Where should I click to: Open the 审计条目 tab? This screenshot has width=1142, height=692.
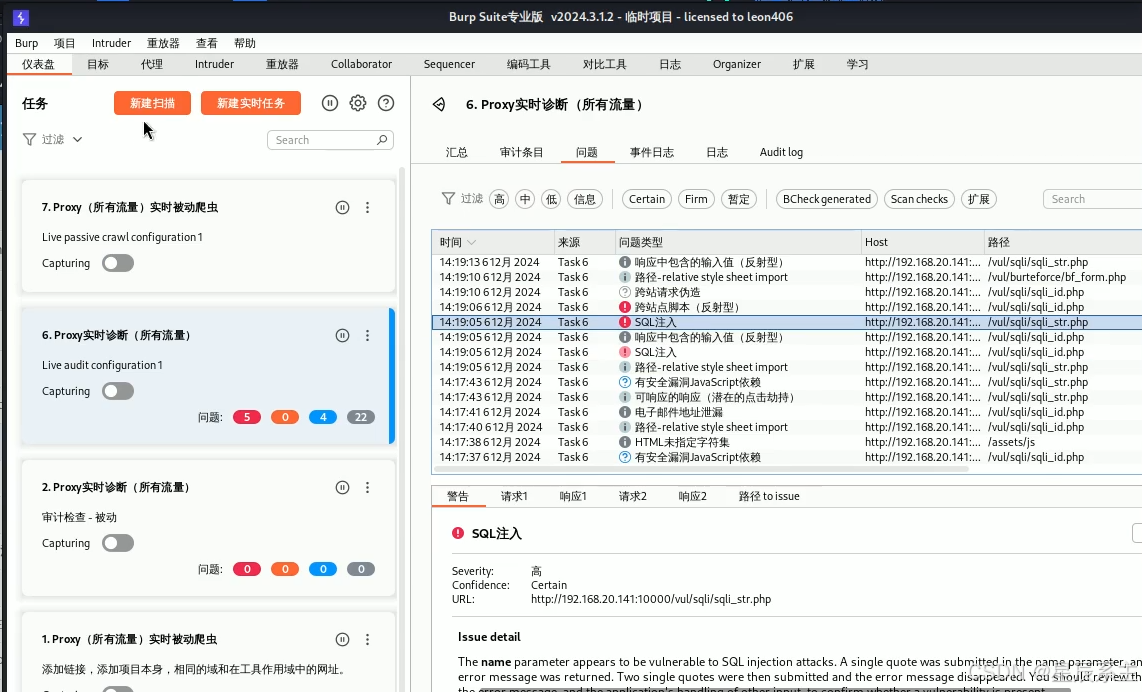point(521,152)
